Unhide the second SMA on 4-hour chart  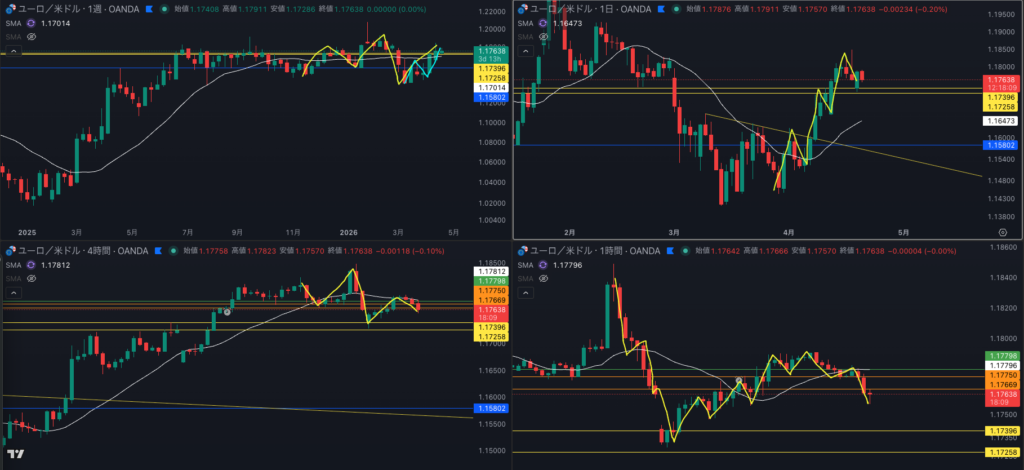pyautogui.click(x=32, y=278)
